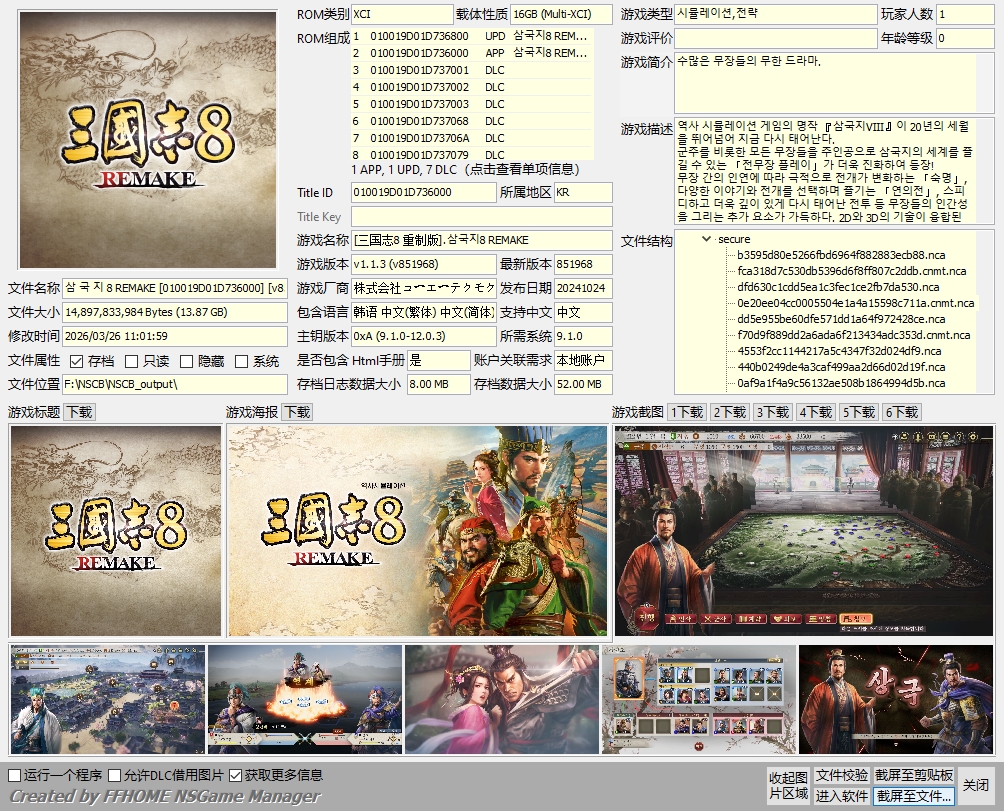Collapse the secure folder tree node
The height and width of the screenshot is (811, 1004).
tap(707, 239)
